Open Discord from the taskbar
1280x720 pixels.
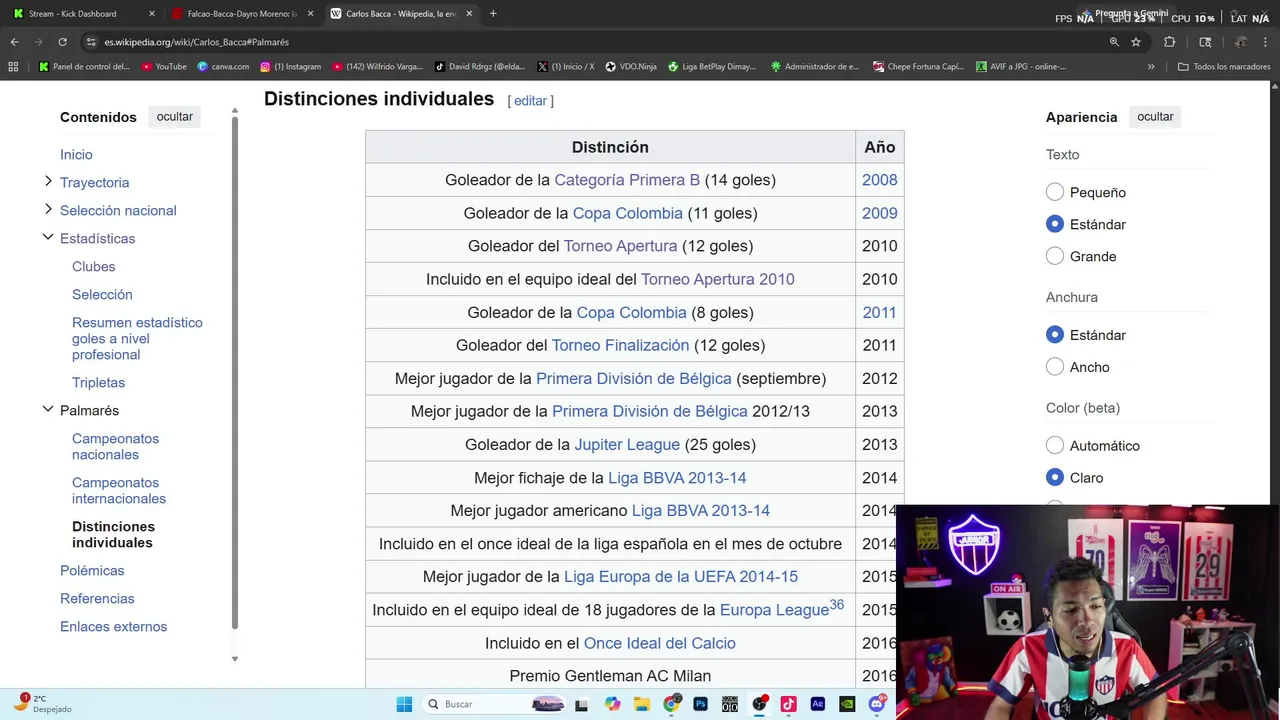click(x=877, y=704)
